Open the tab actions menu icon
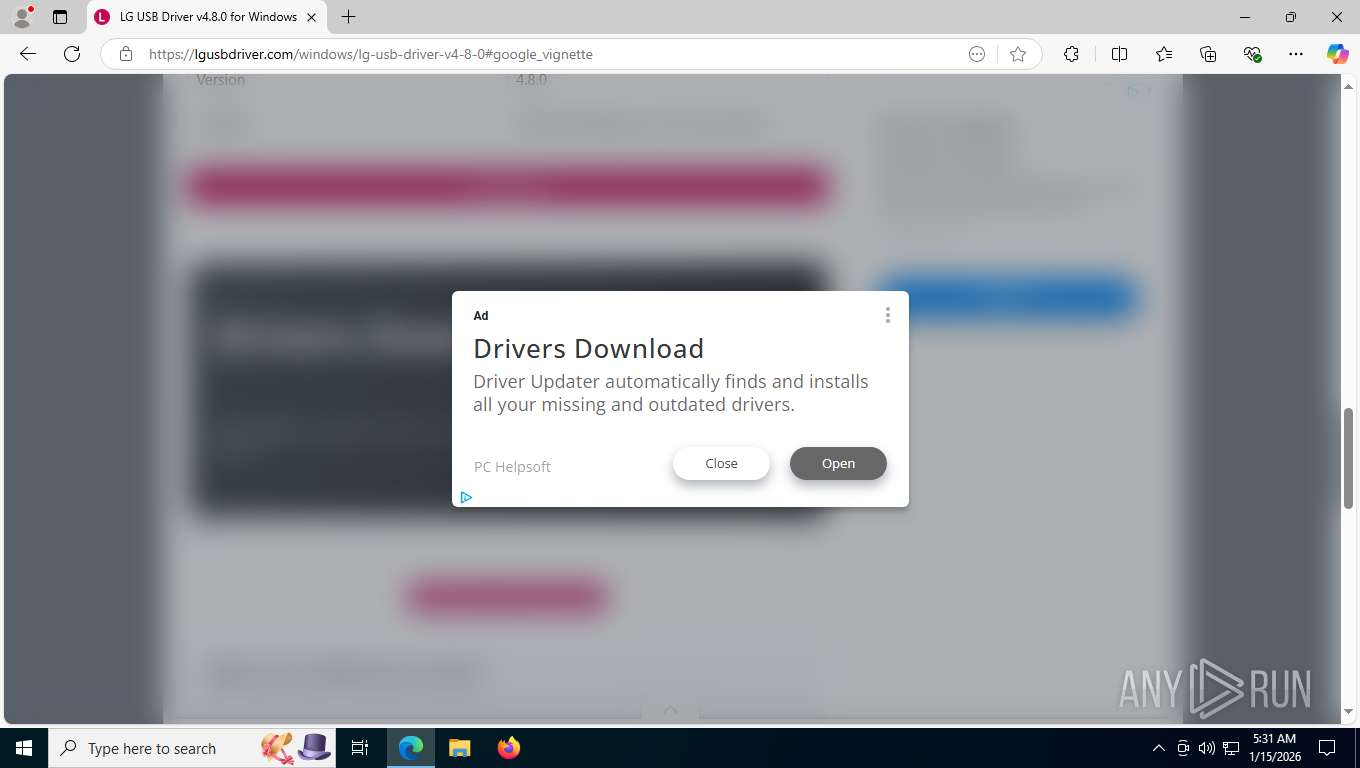Screen dimensions: 1360x768 click(x=60, y=17)
